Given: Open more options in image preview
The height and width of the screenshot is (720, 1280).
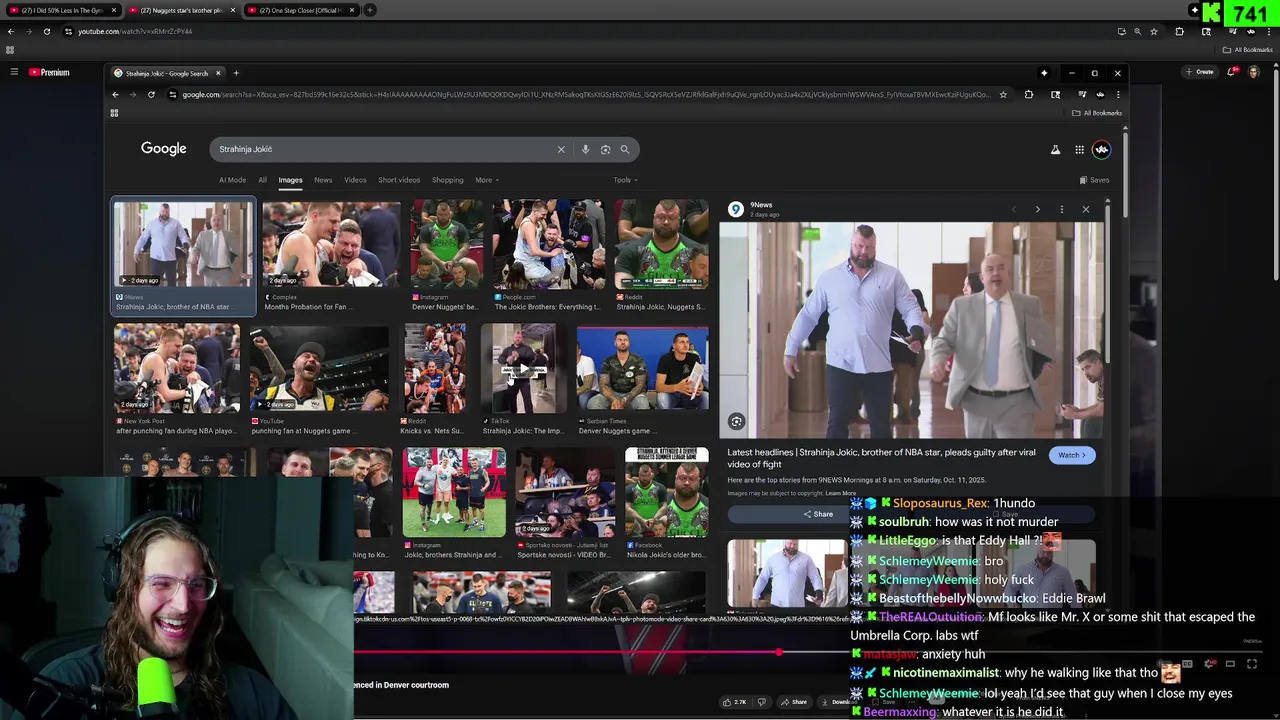Looking at the screenshot, I should (1061, 209).
